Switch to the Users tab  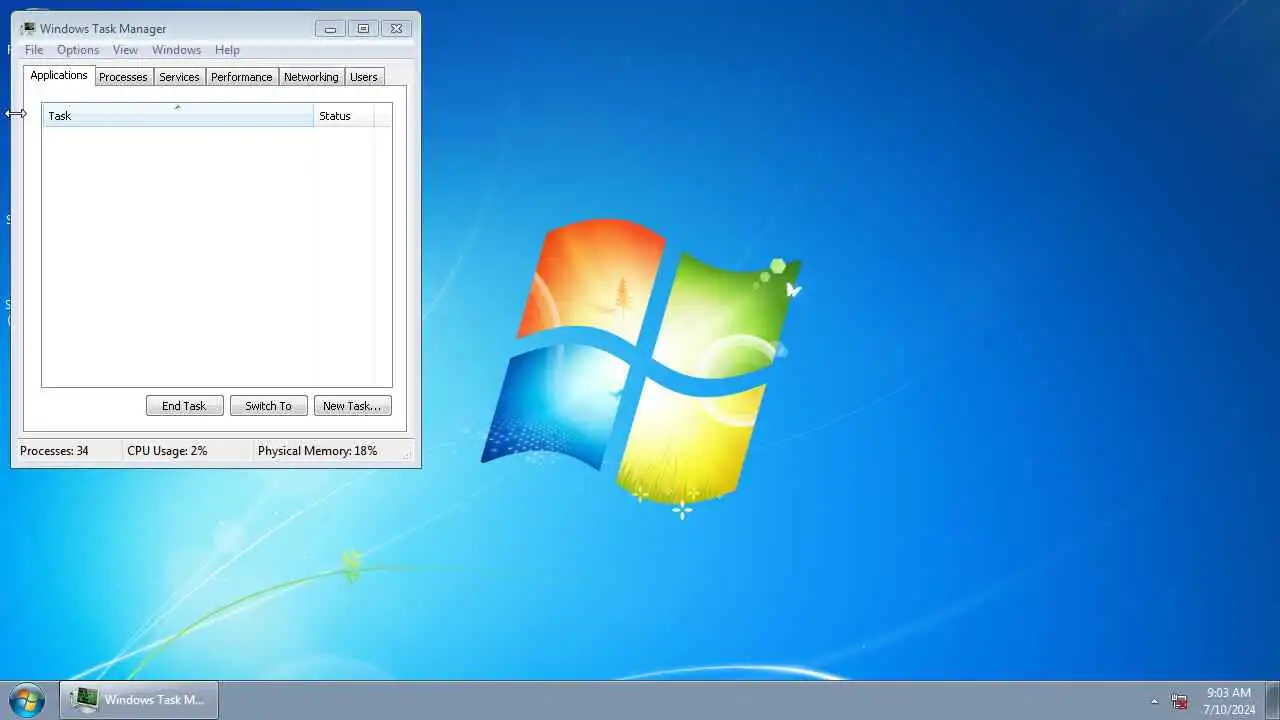point(364,77)
